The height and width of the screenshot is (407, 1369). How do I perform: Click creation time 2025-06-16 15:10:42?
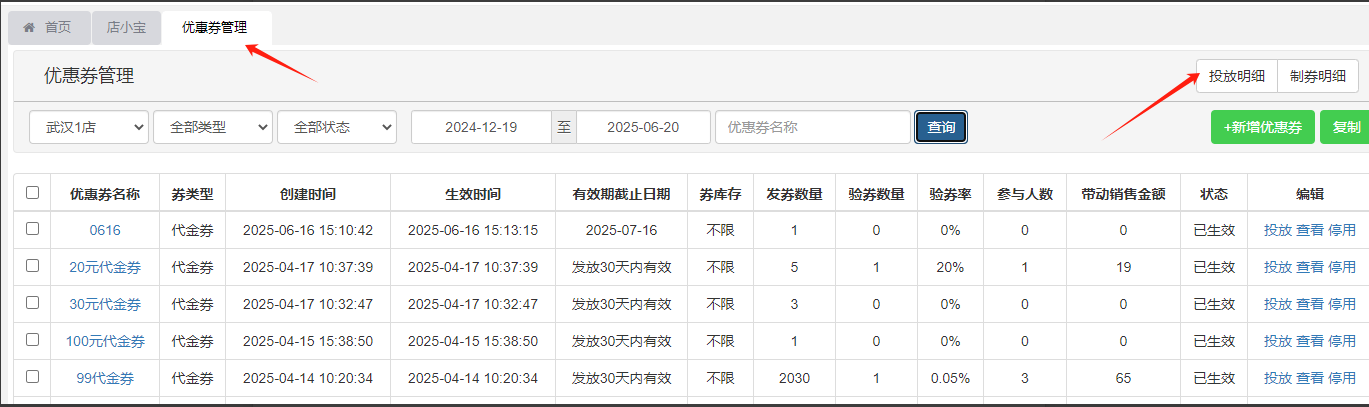308,230
